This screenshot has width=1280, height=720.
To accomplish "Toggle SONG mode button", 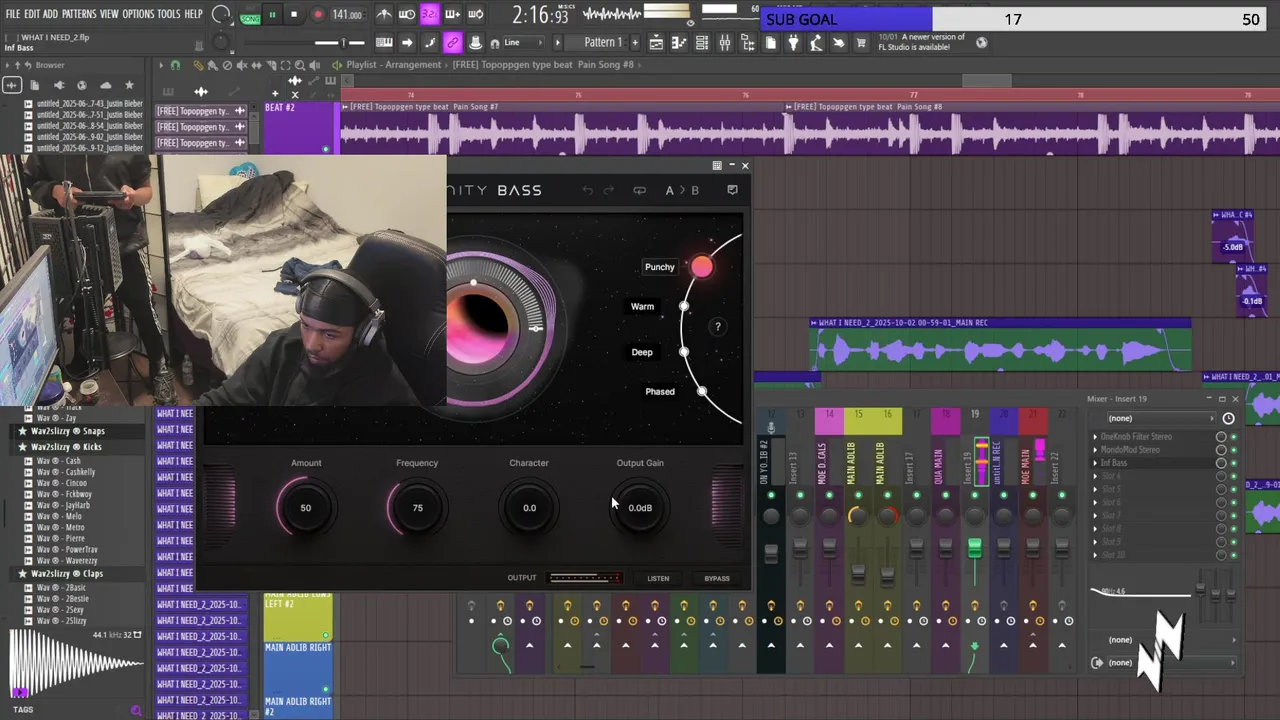I will pyautogui.click(x=250, y=17).
